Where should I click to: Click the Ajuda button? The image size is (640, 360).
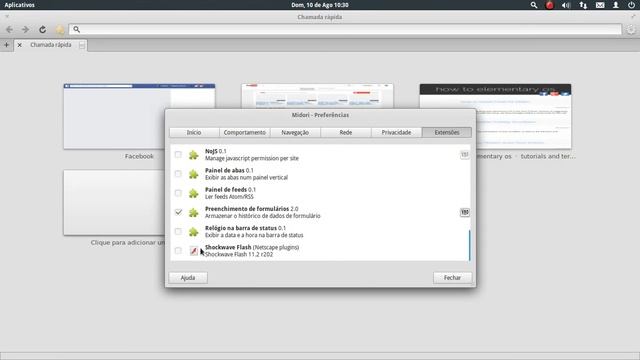tap(188, 278)
